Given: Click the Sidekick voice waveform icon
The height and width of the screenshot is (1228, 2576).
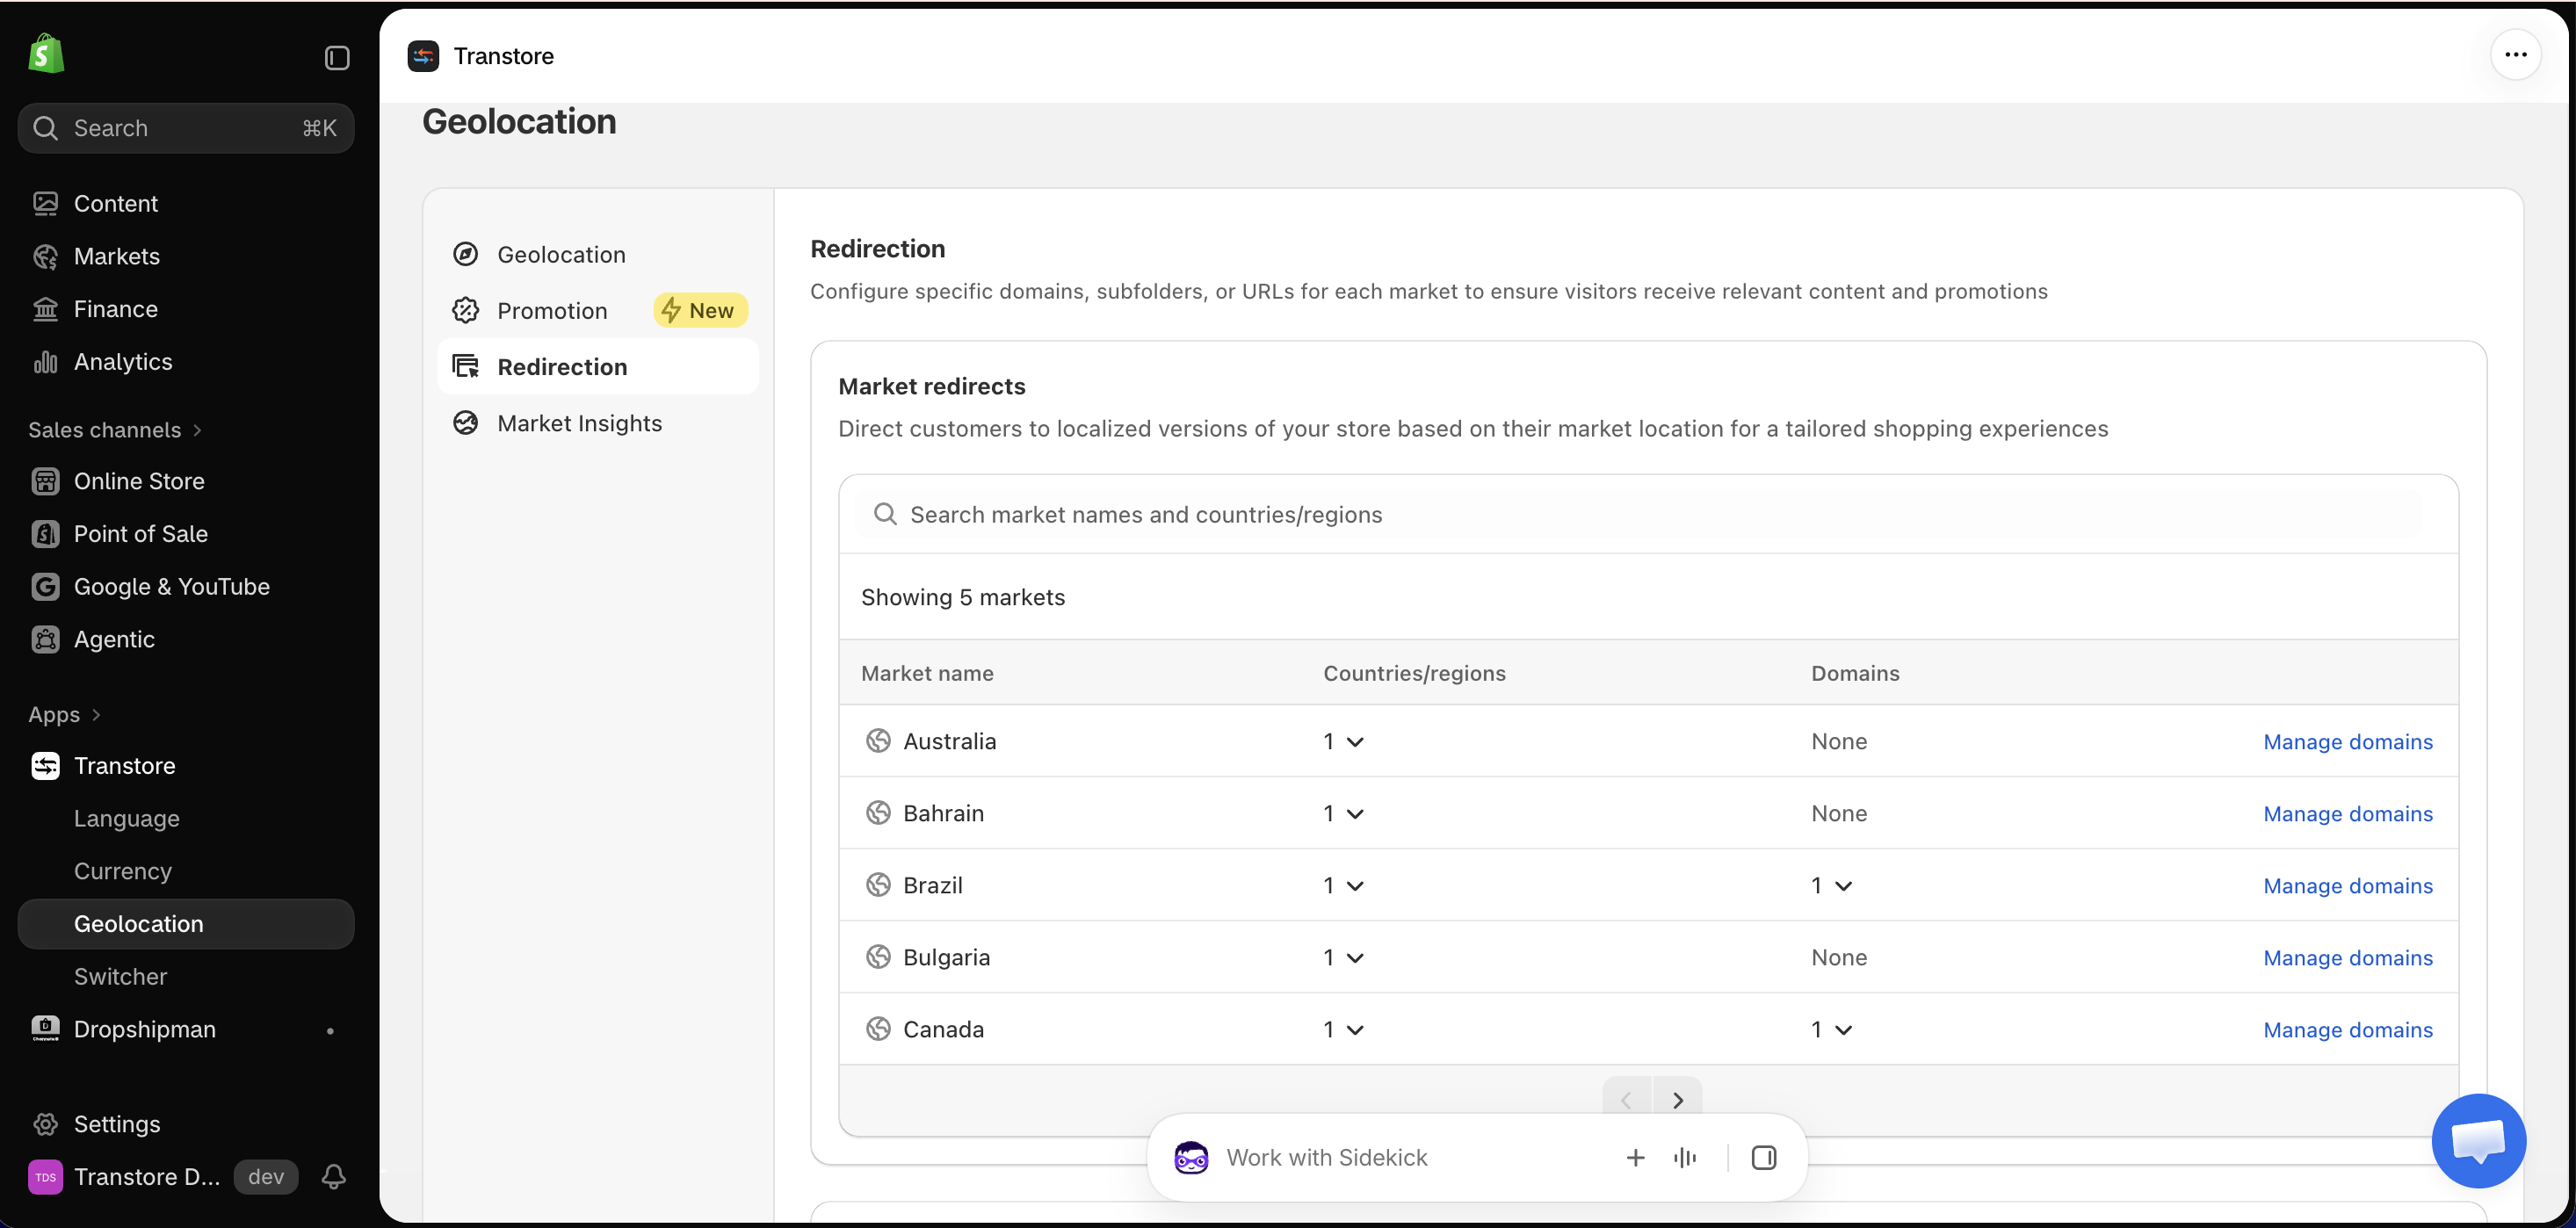Looking at the screenshot, I should click(1685, 1158).
